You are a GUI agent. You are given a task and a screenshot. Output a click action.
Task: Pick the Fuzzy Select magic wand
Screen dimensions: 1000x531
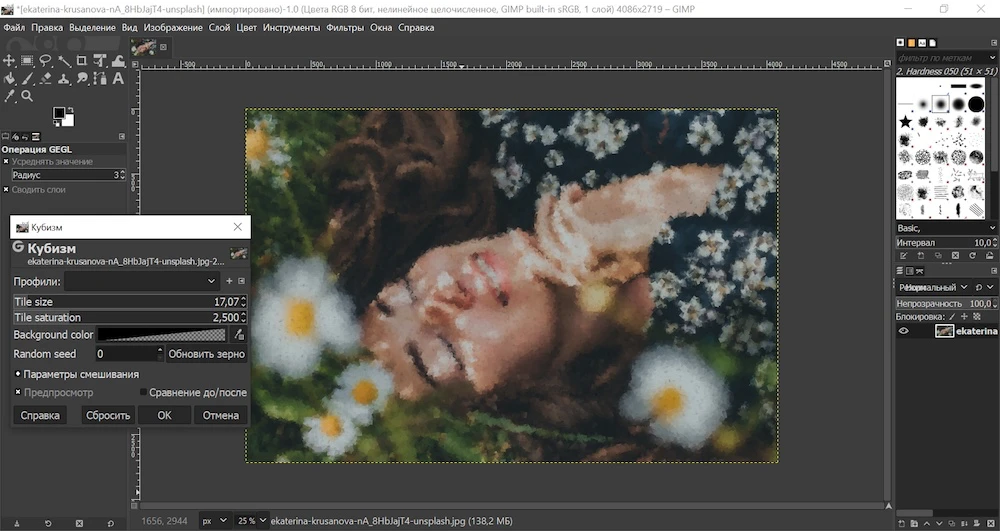pyautogui.click(x=63, y=61)
